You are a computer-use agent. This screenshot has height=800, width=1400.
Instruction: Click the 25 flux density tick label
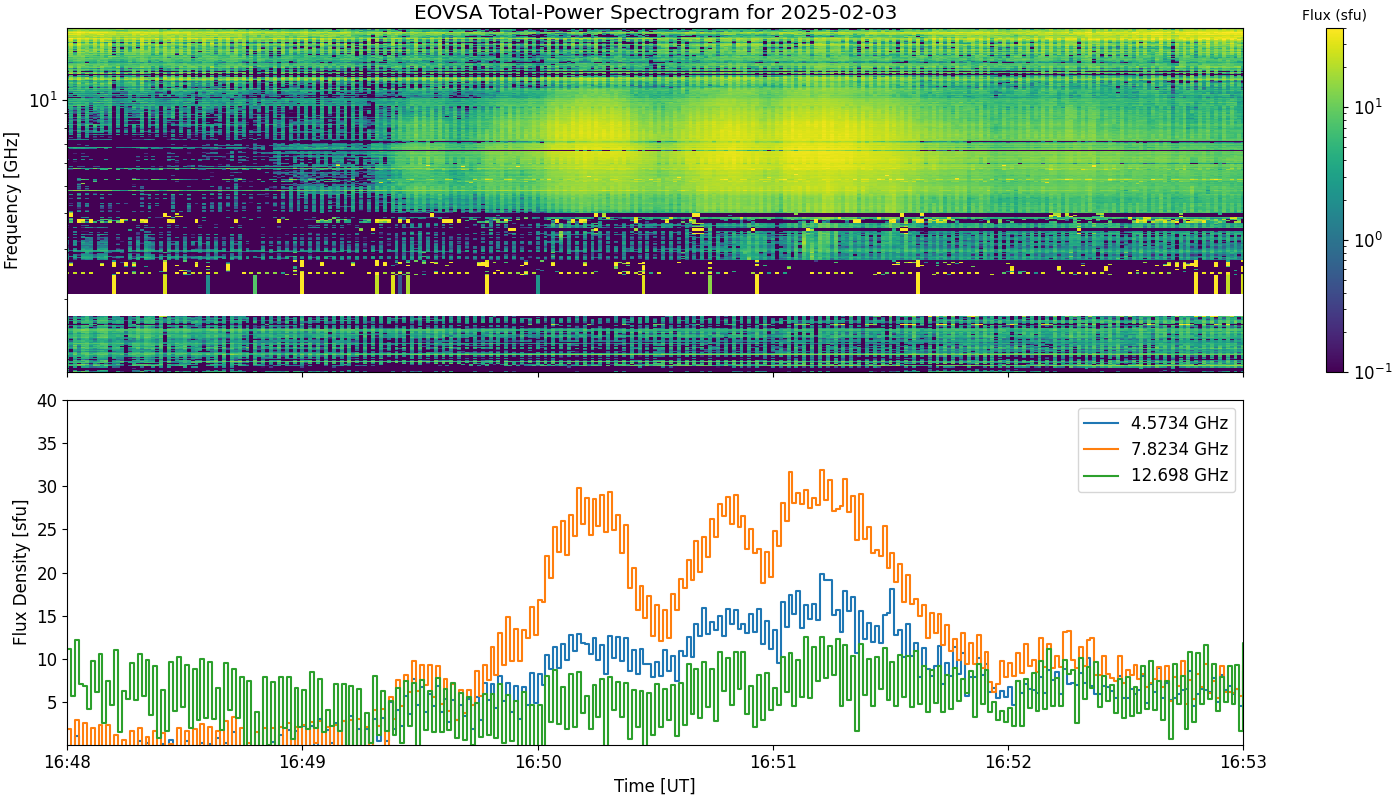pyautogui.click(x=47, y=530)
